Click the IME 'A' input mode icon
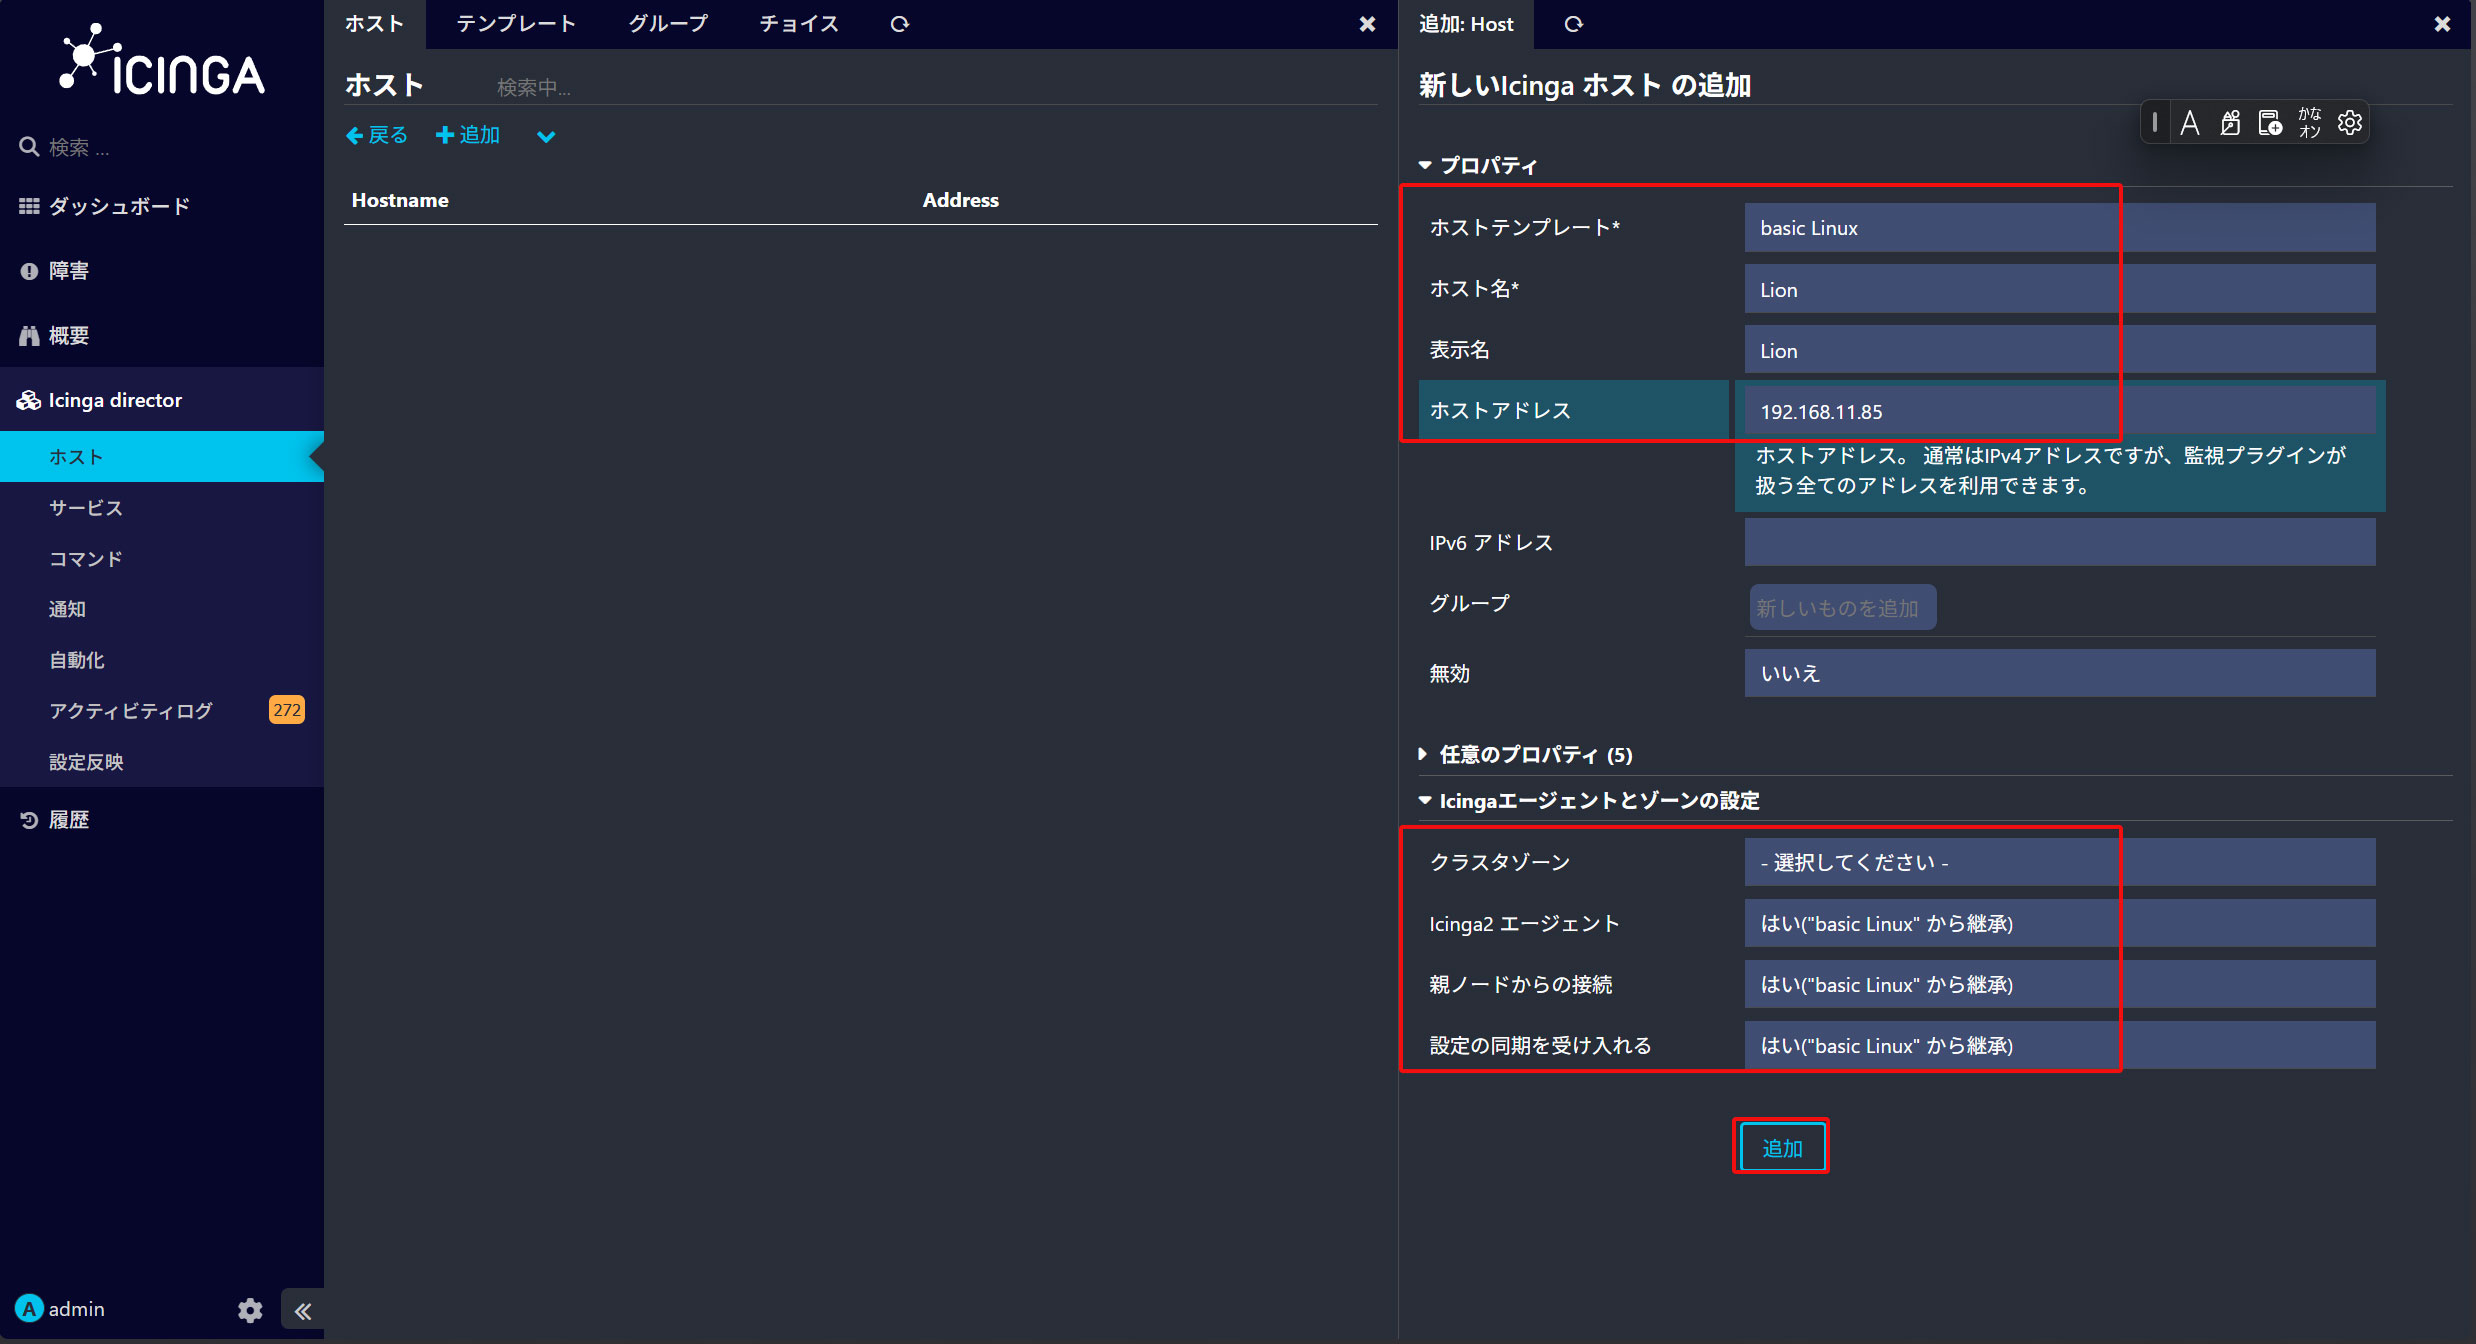 pyautogui.click(x=2190, y=123)
